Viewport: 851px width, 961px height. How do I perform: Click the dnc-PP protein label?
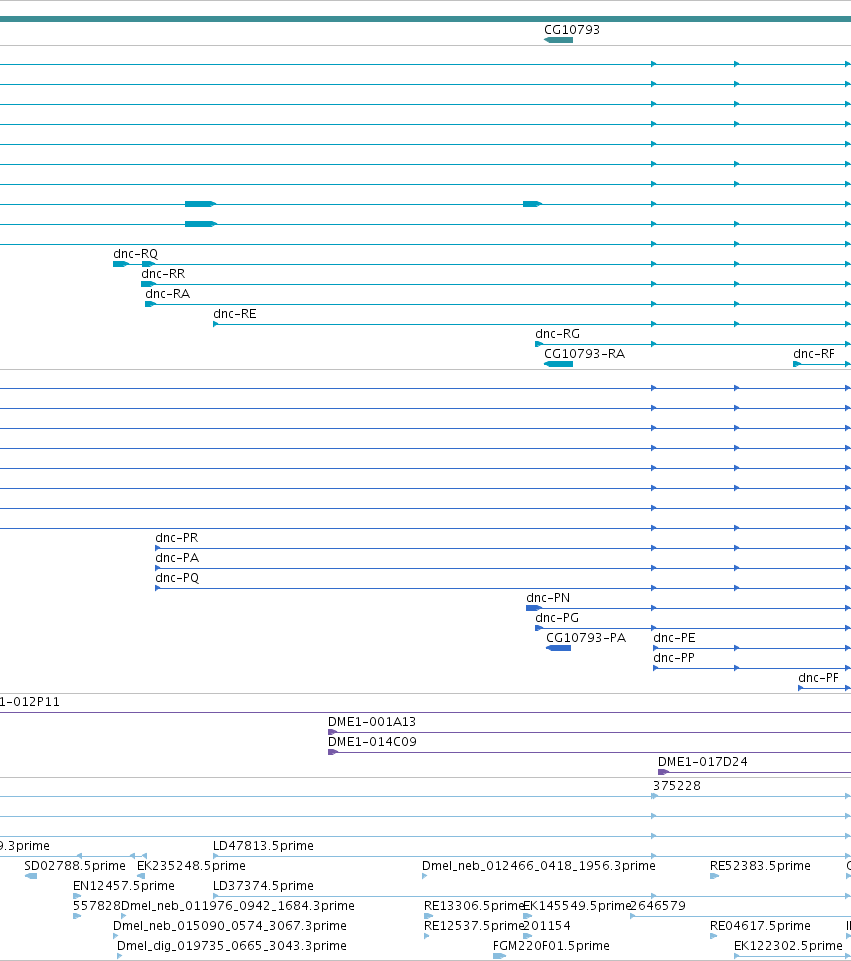[674, 658]
